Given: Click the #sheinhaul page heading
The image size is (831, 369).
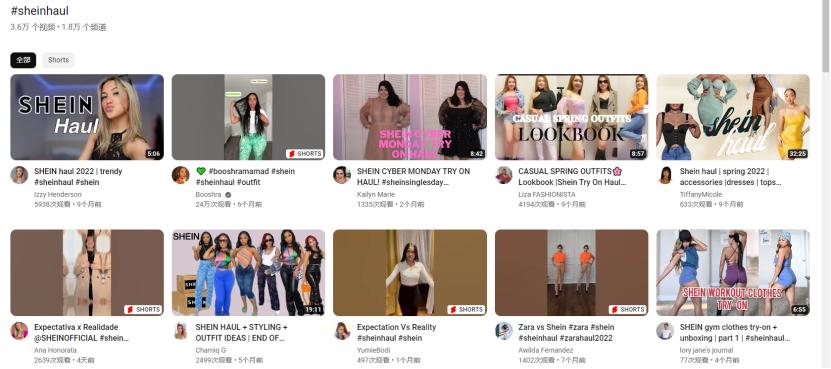Looking at the screenshot, I should click(x=39, y=11).
